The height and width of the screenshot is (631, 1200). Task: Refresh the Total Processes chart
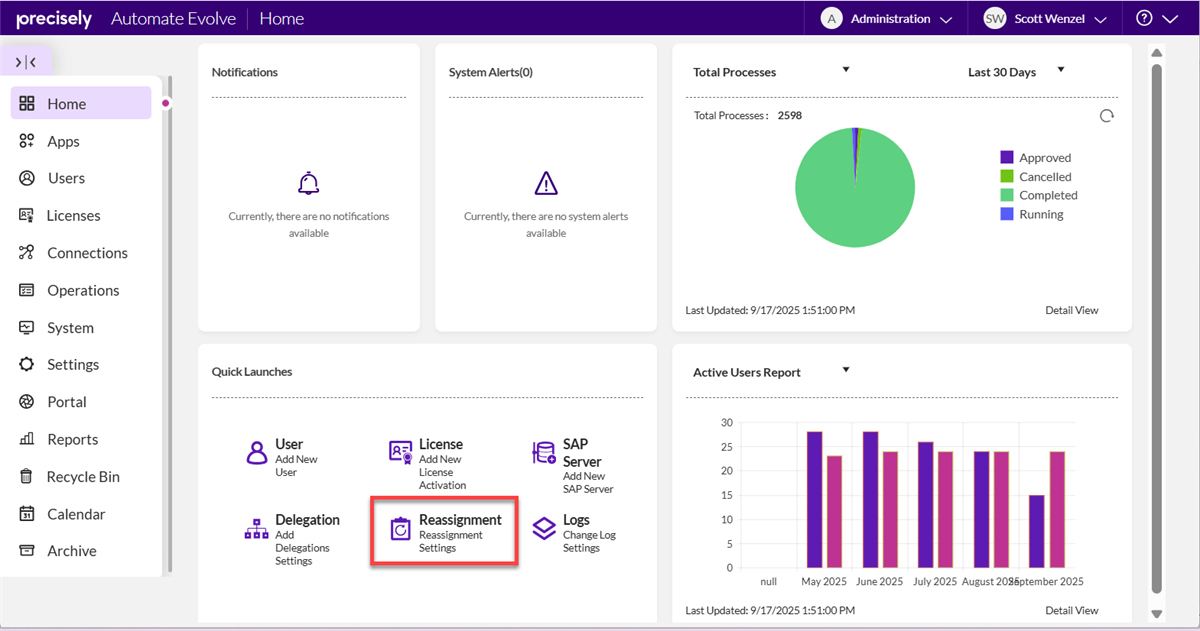click(x=1106, y=116)
